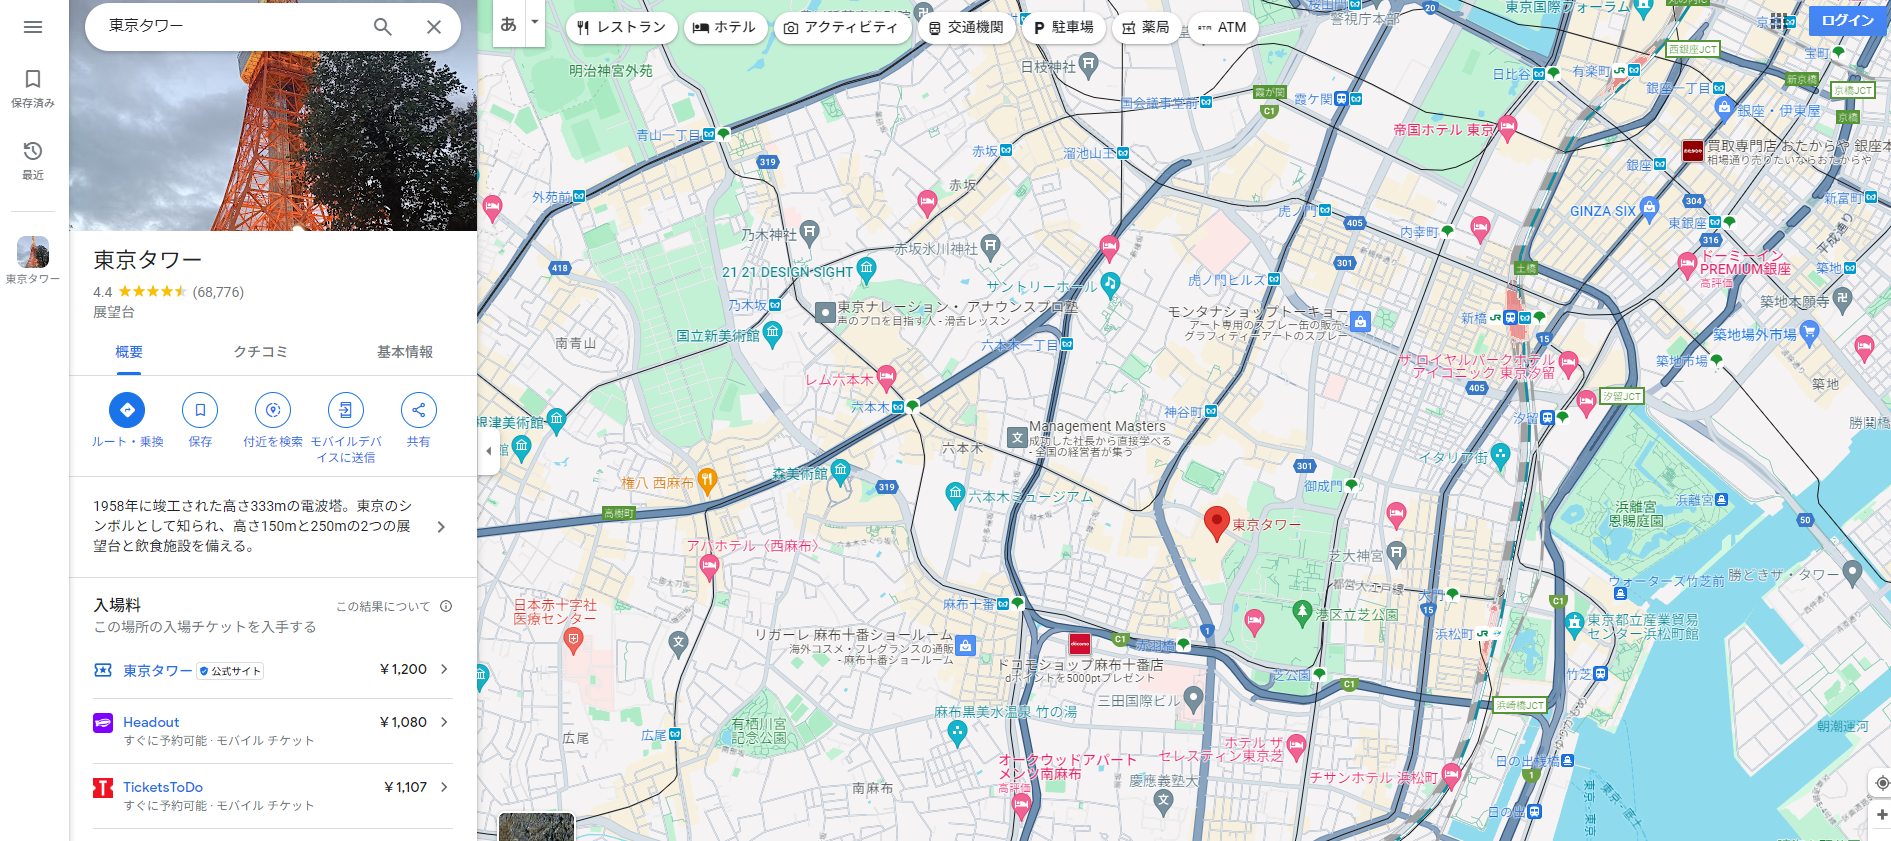The image size is (1891, 841).
Task: Send to mobile device icon
Action: pyautogui.click(x=346, y=410)
